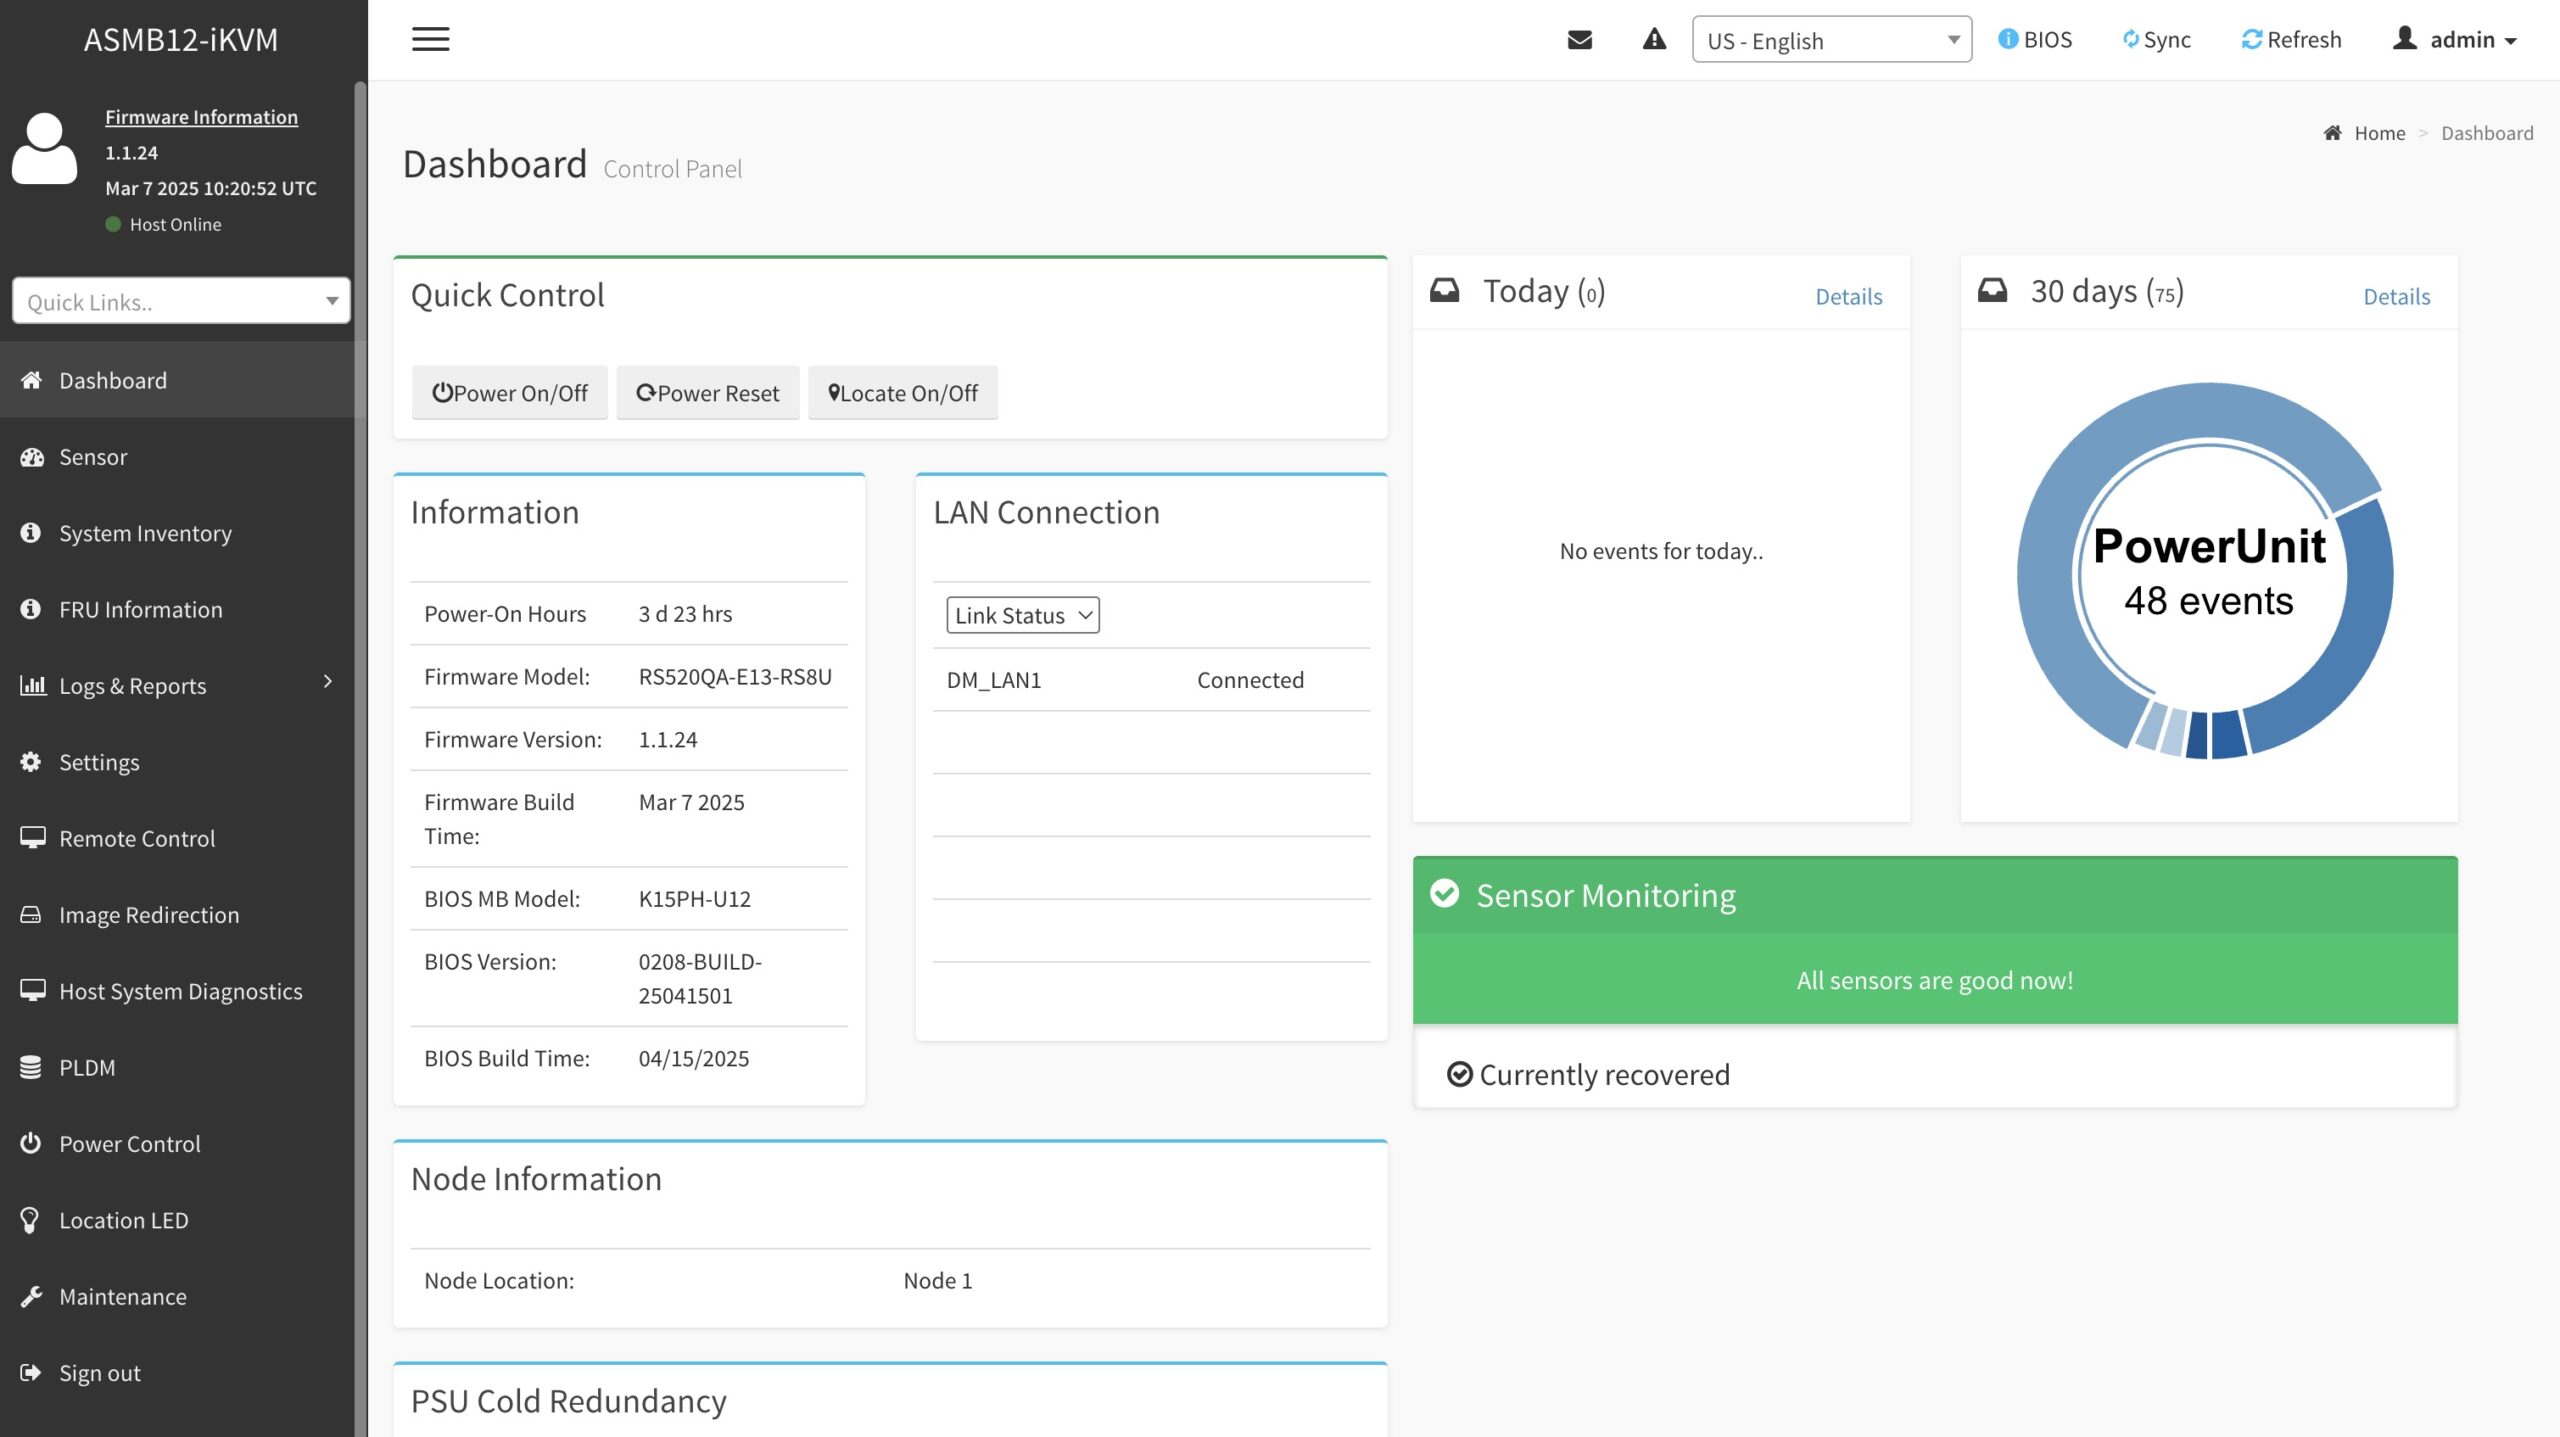This screenshot has width=2560, height=1437.
Task: Click the BIOS info icon in the top bar
Action: pyautogui.click(x=2007, y=39)
